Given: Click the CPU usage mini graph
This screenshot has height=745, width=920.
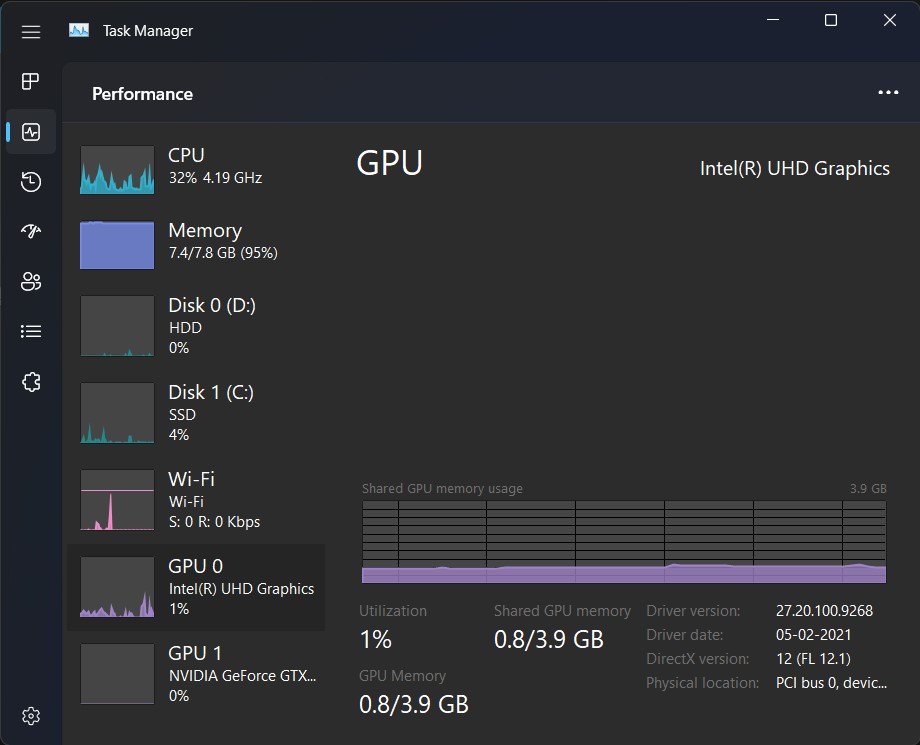Looking at the screenshot, I should pos(117,170).
